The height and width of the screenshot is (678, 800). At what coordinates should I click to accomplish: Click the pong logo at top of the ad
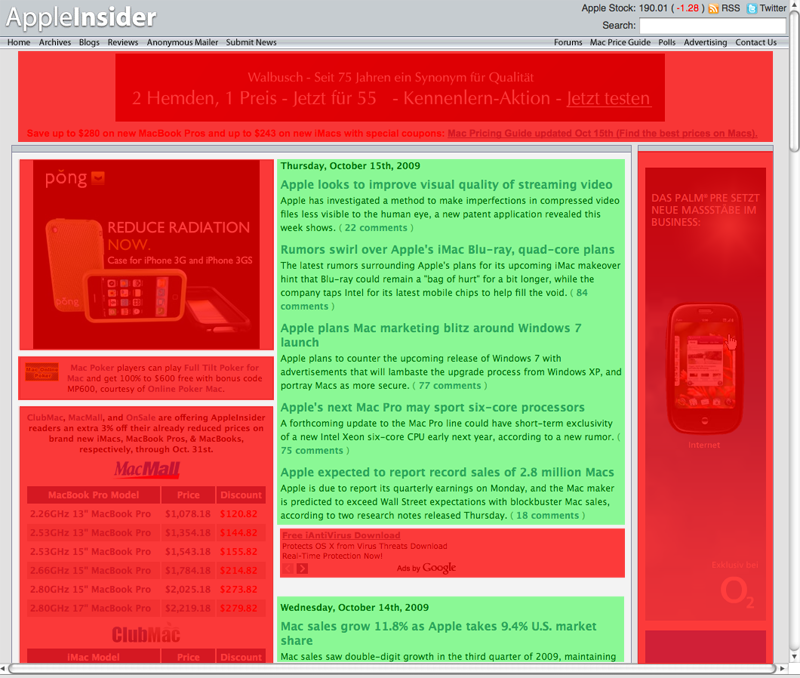[x=74, y=178]
